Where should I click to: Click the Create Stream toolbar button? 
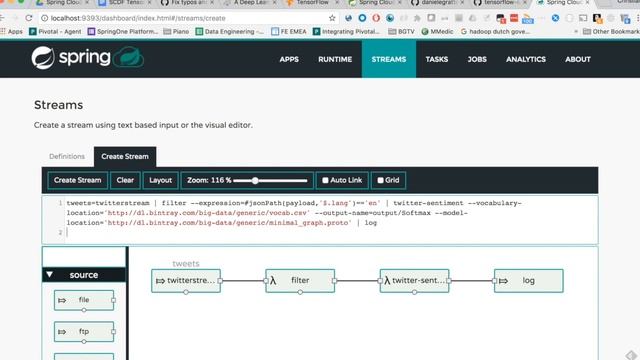coord(78,180)
